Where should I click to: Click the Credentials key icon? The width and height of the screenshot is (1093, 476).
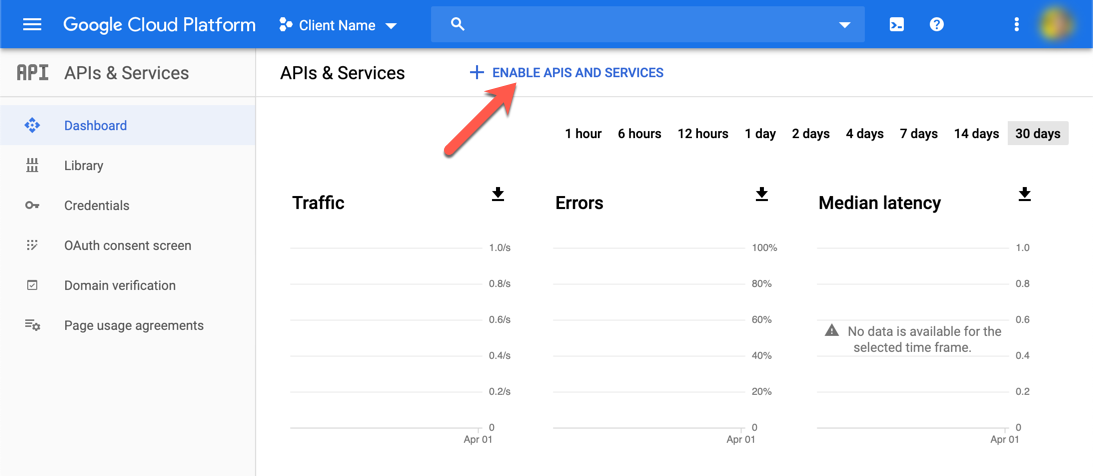point(32,206)
